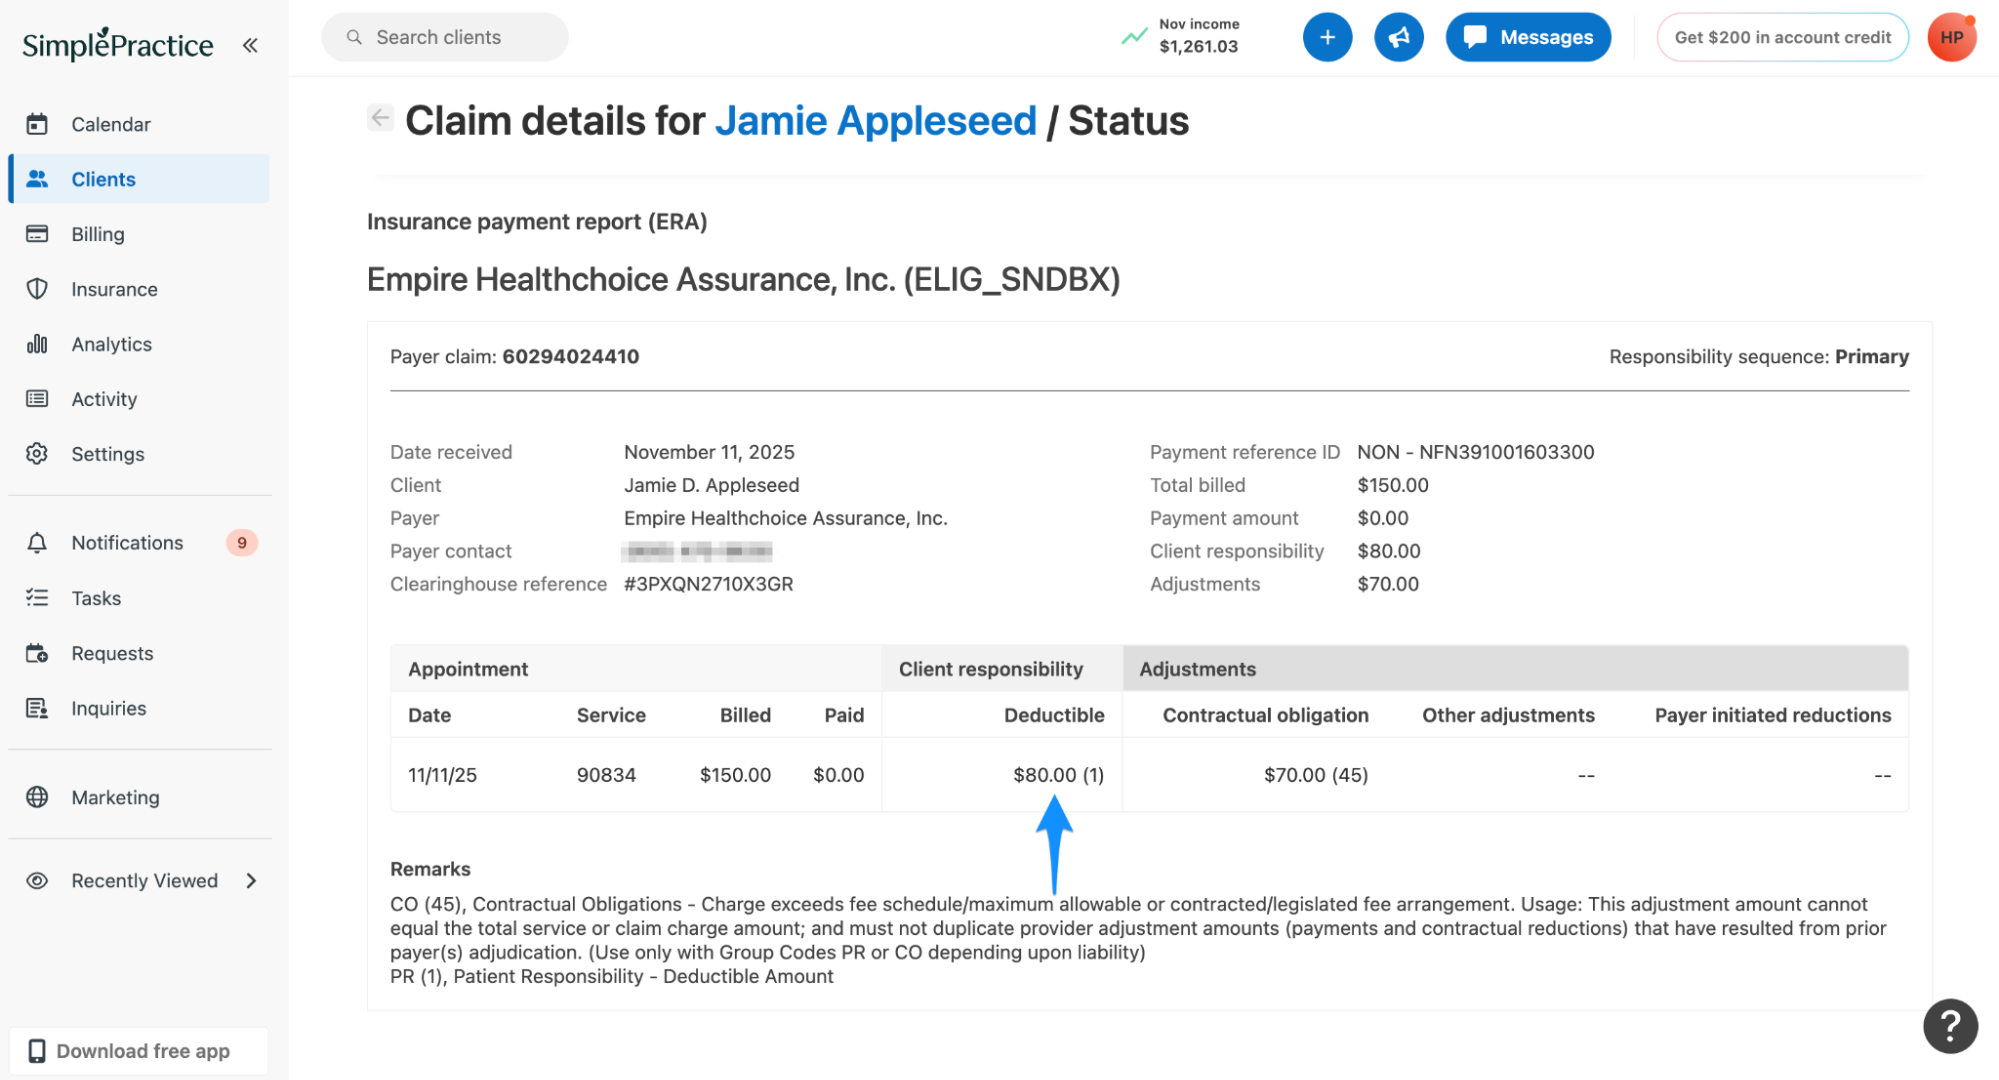1999x1080 pixels.
Task: Open the Insurance menu item
Action: [x=139, y=289]
